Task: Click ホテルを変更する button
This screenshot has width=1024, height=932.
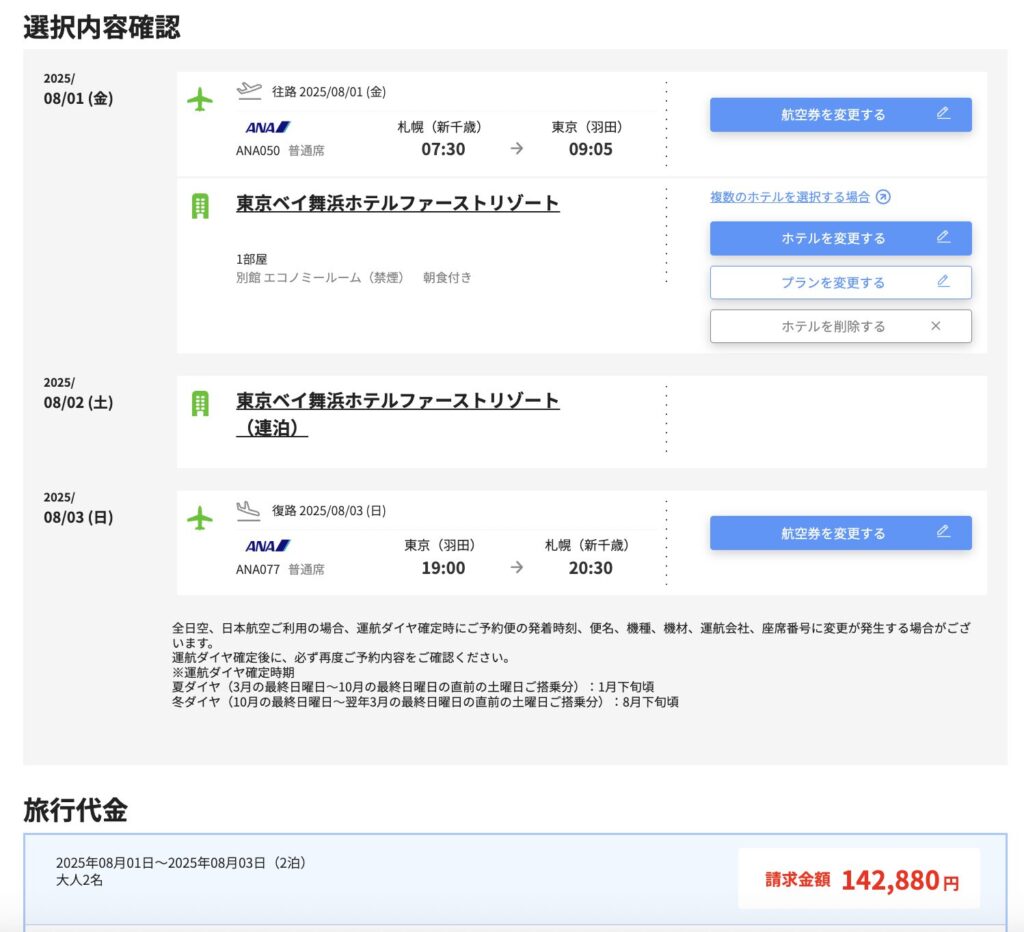Action: pos(840,238)
